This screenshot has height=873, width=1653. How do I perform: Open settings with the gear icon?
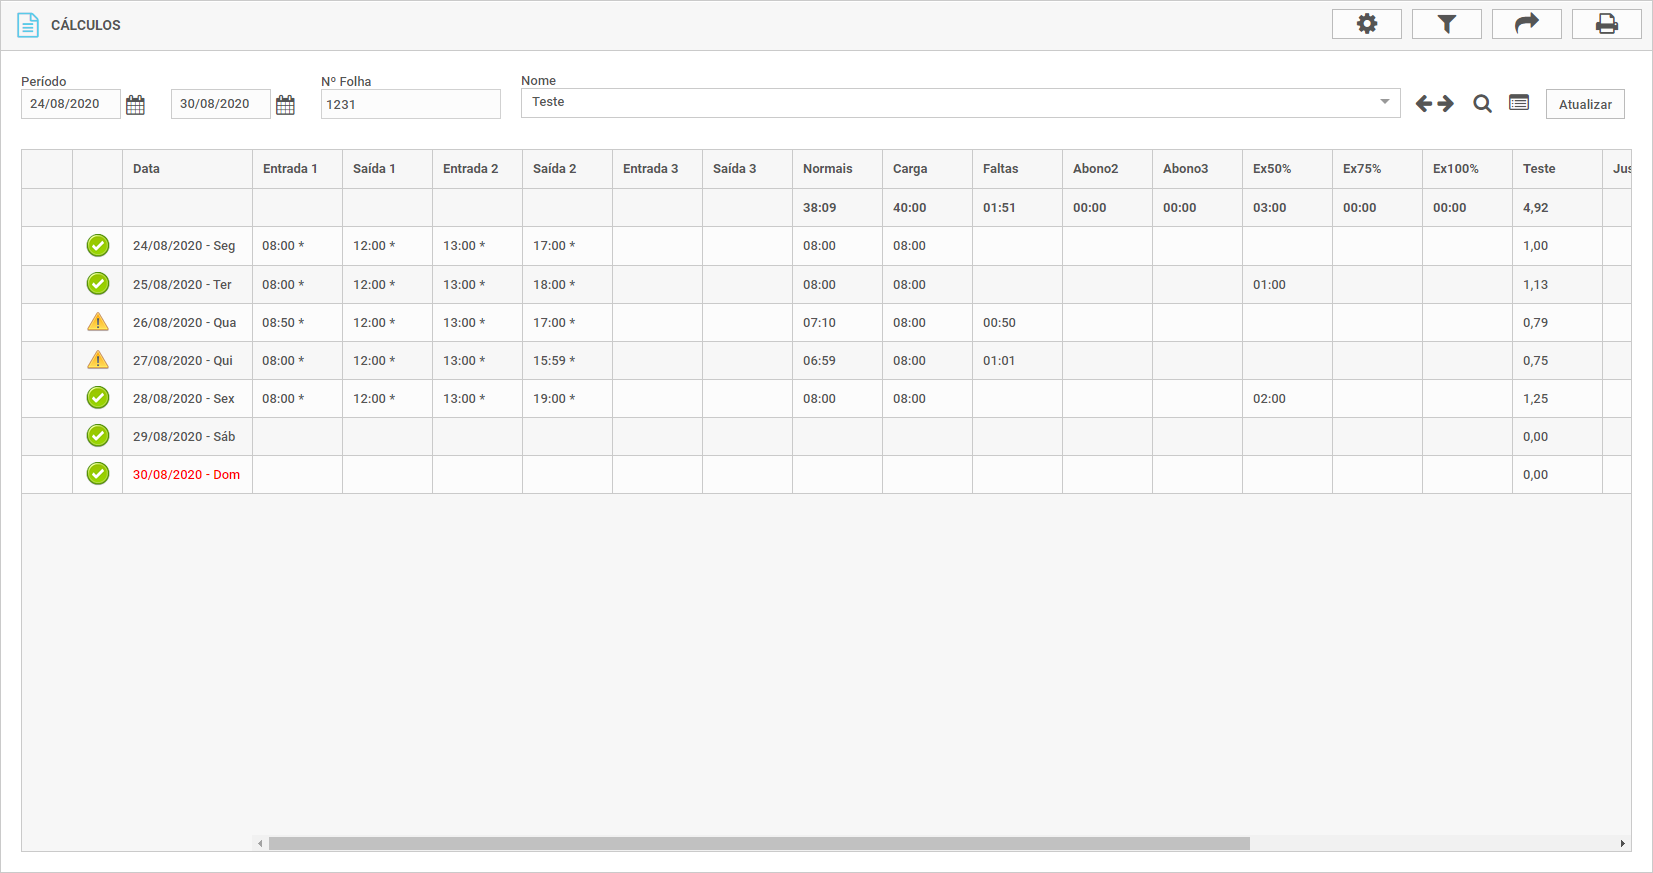pos(1366,24)
